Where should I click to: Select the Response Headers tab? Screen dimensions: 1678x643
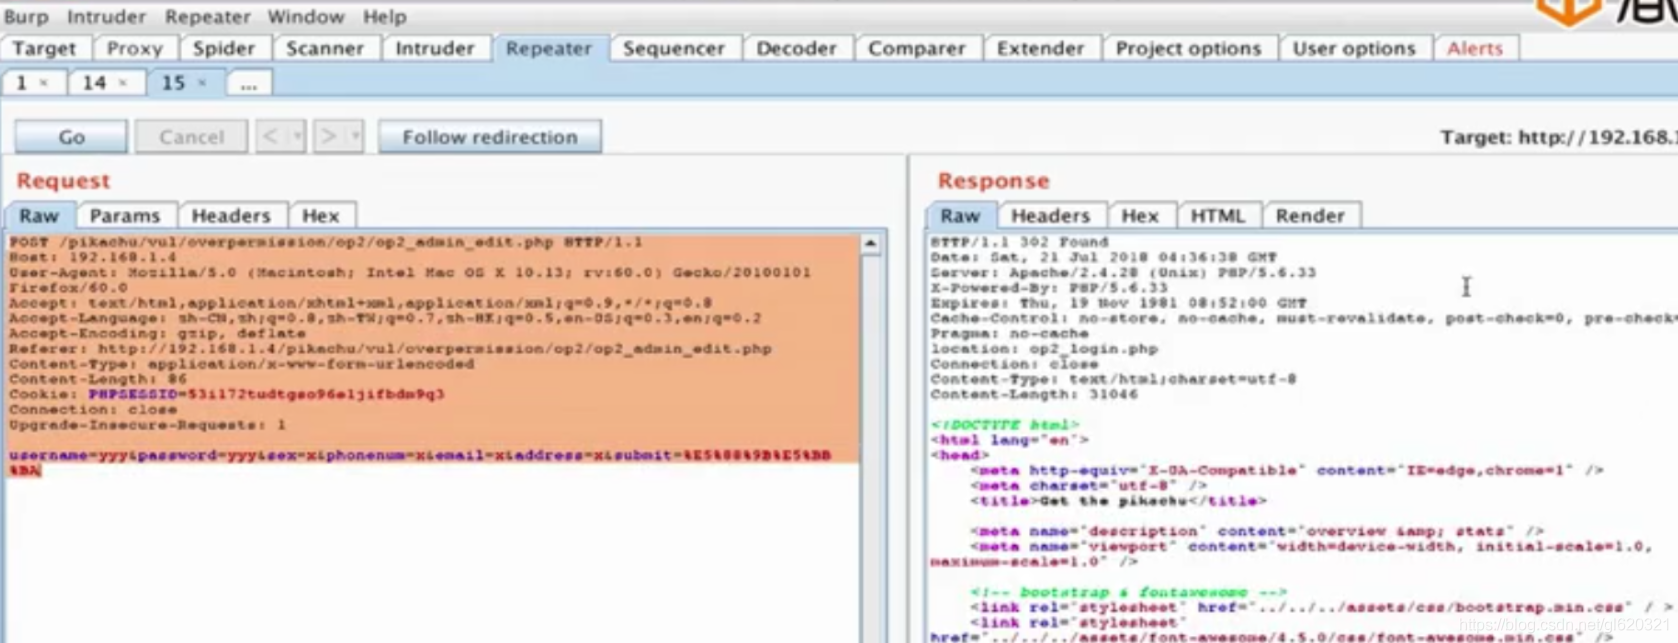click(x=1050, y=216)
